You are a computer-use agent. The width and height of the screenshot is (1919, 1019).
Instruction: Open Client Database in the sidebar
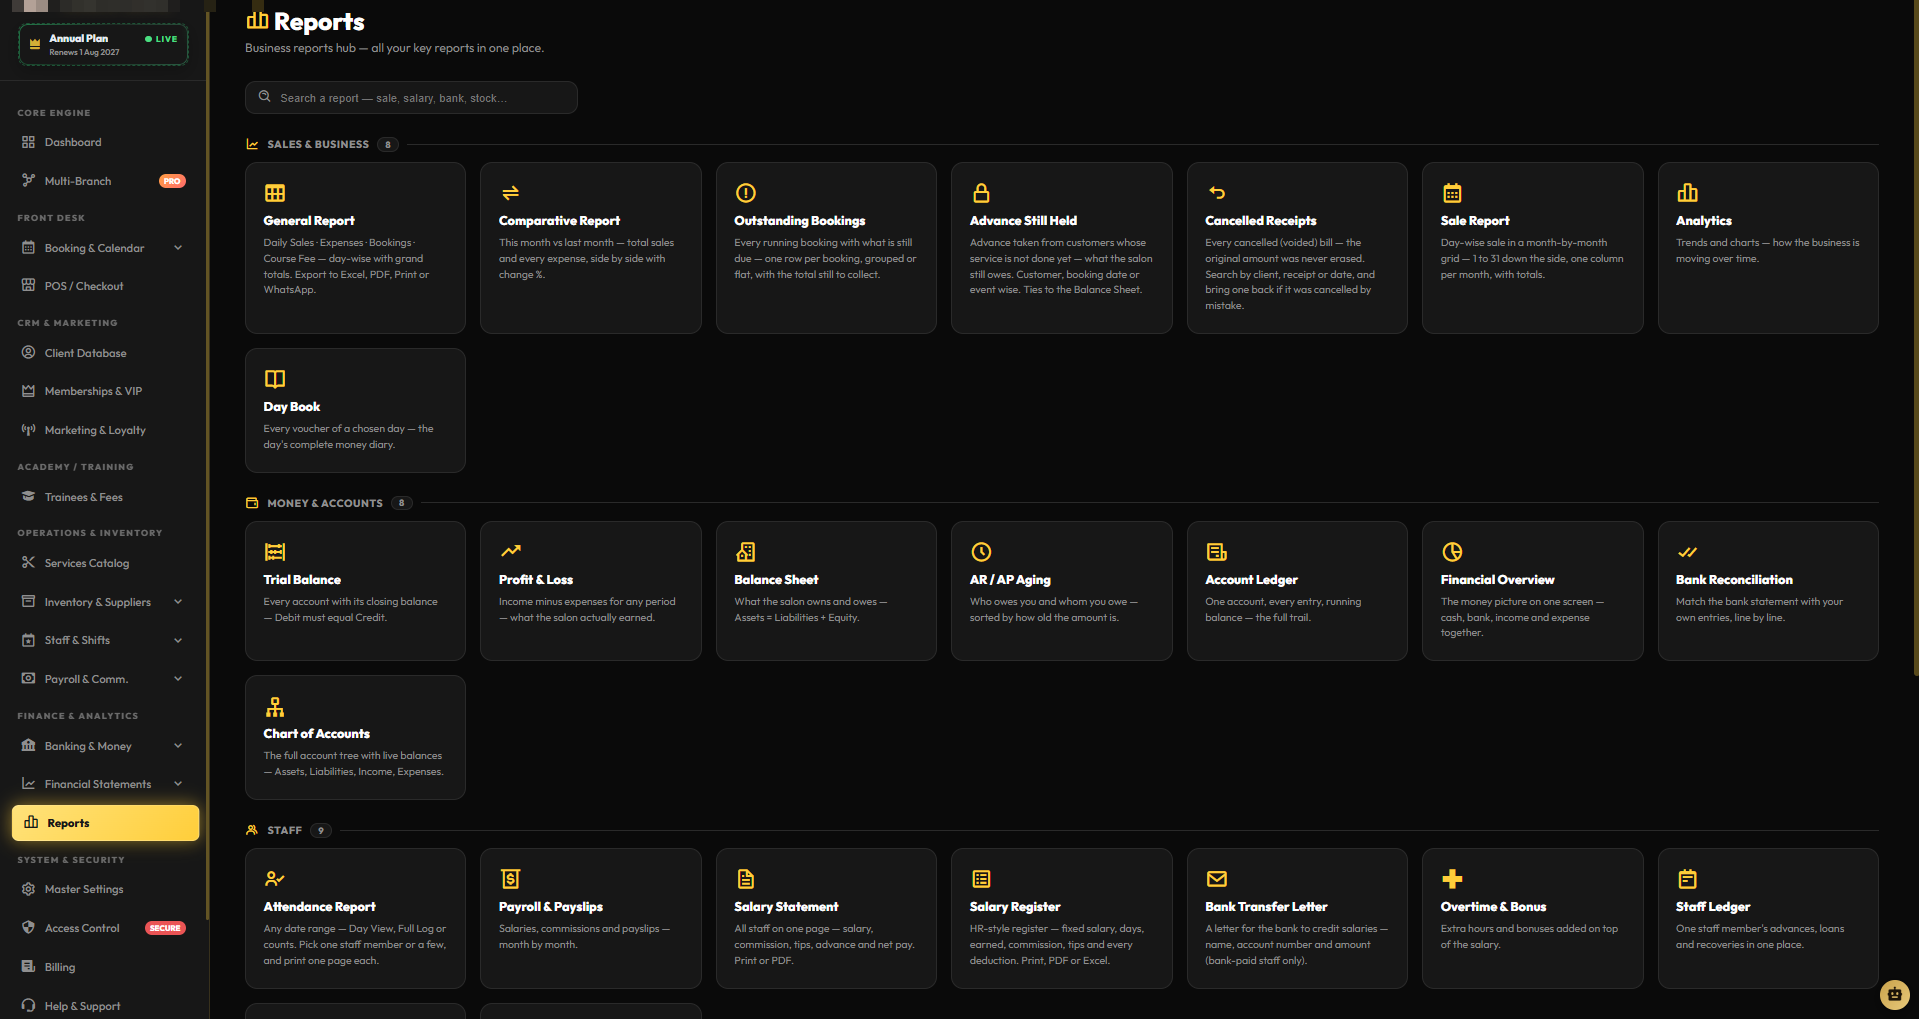tap(105, 353)
